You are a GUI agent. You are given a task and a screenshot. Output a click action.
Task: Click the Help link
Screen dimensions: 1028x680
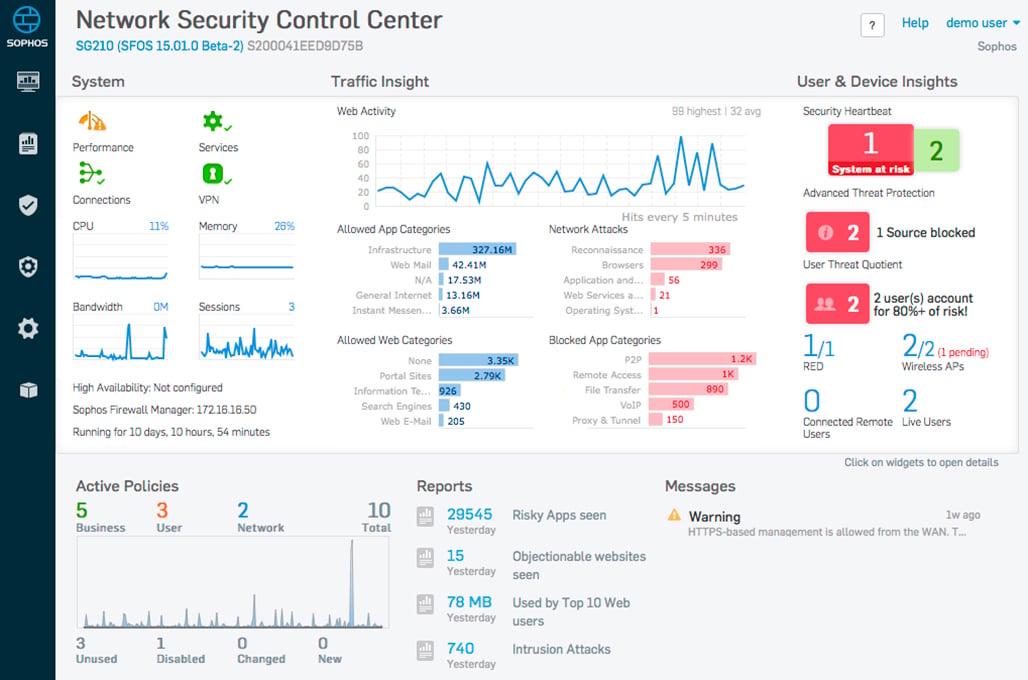tap(915, 23)
